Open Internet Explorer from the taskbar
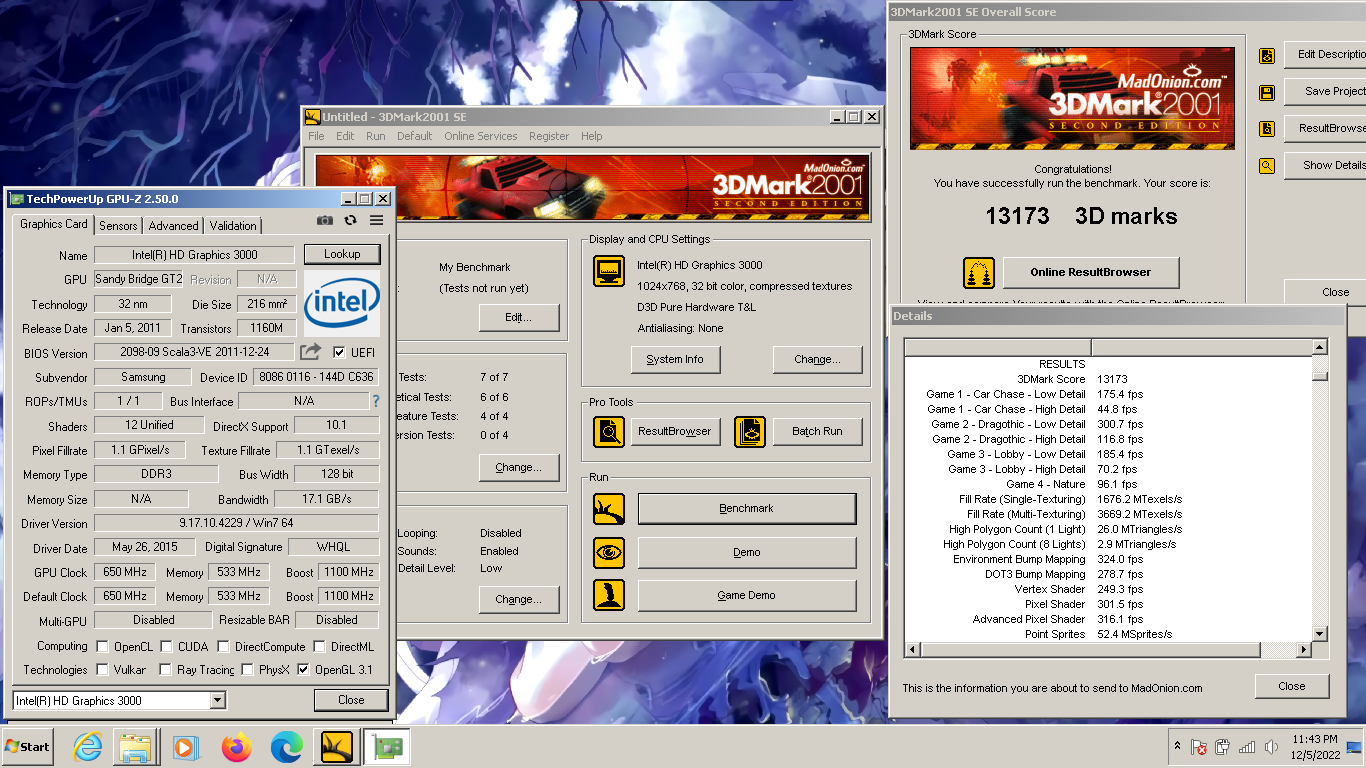The height and width of the screenshot is (768, 1366). [x=88, y=747]
